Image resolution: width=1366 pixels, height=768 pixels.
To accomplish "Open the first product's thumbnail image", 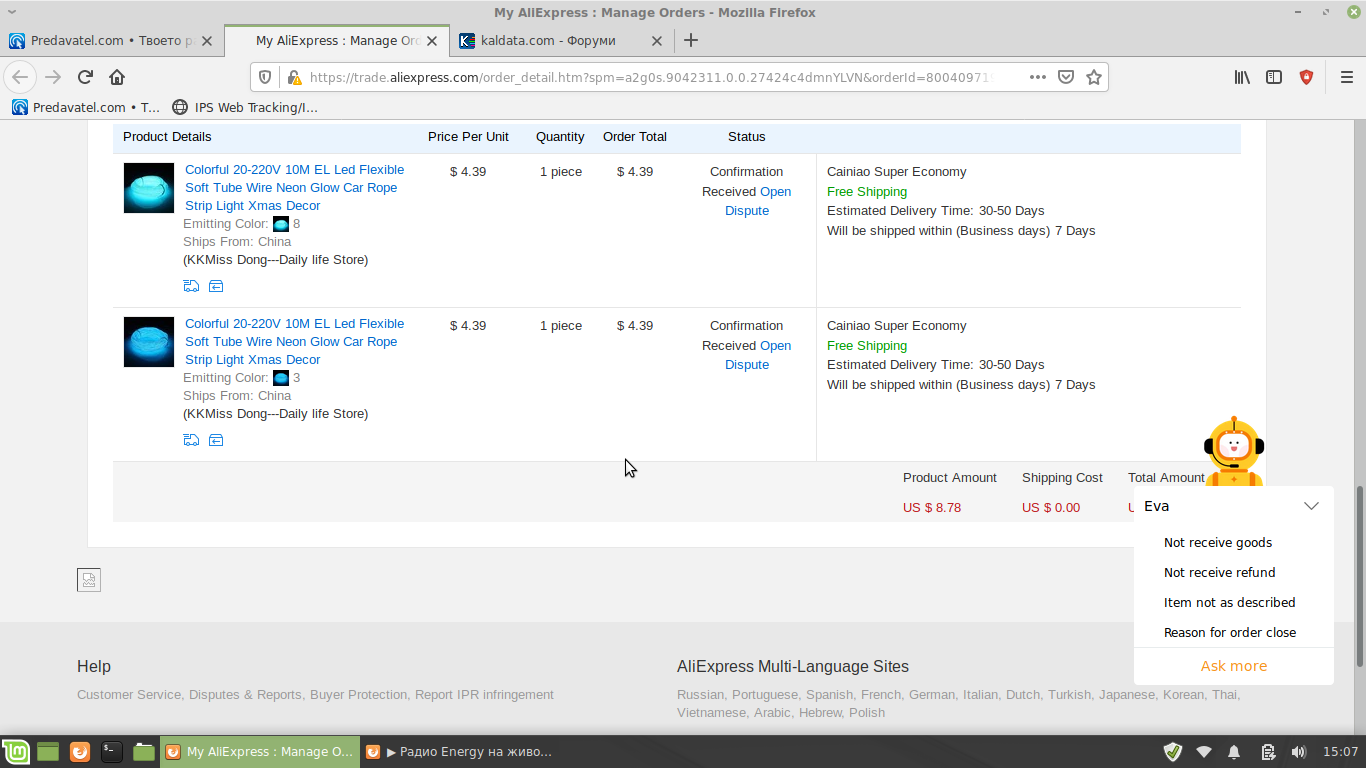I will [149, 188].
